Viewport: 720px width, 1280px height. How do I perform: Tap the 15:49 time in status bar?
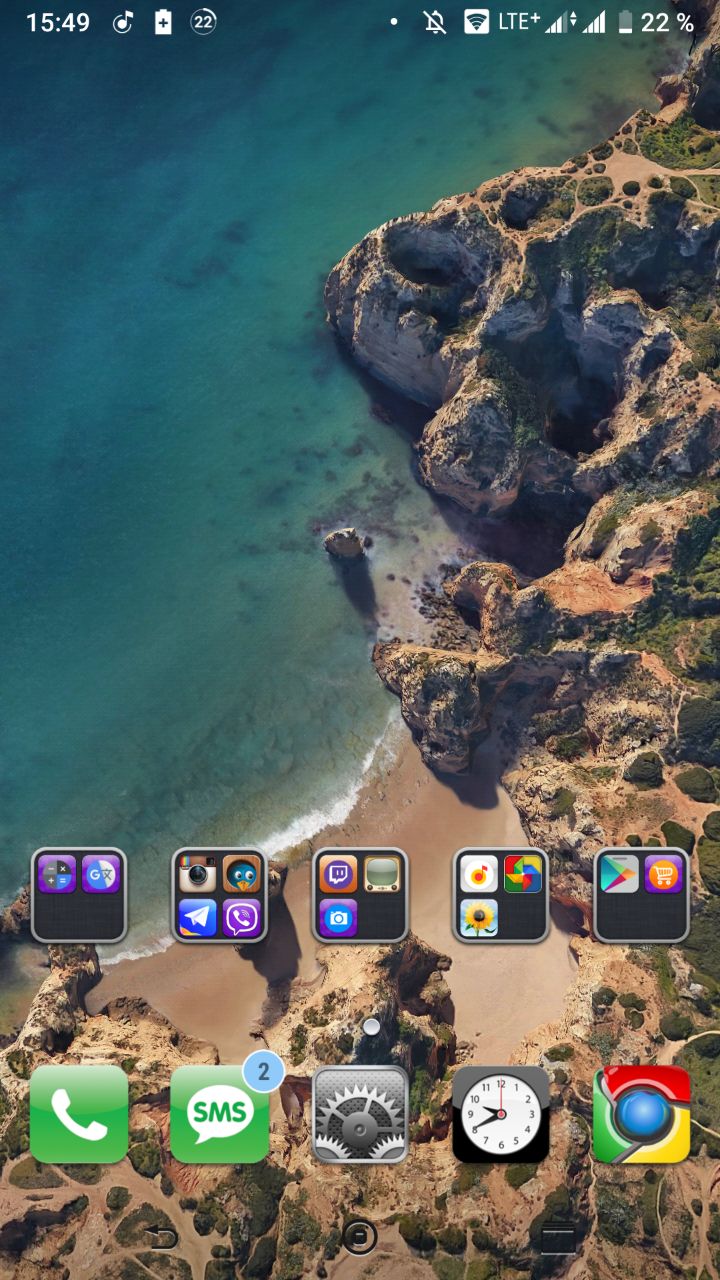58,22
